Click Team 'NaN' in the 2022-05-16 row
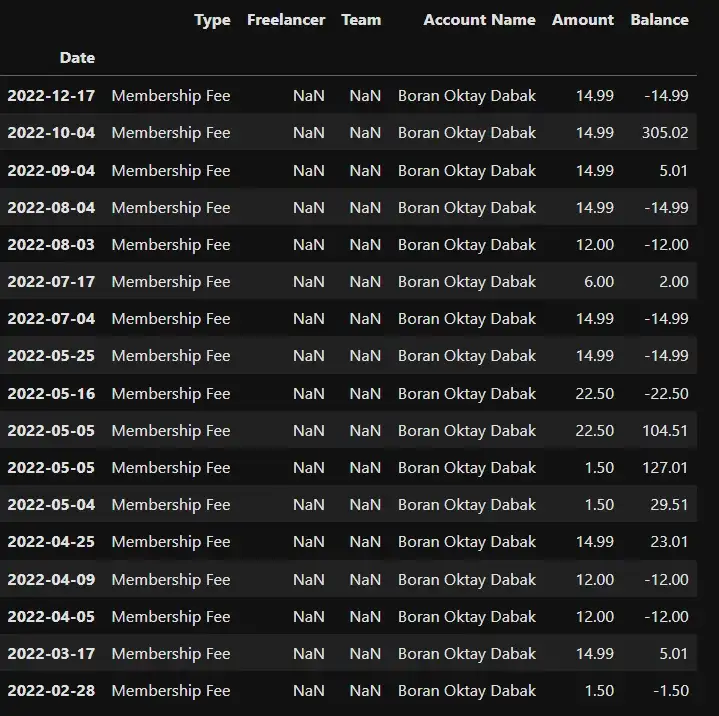719x716 pixels. (365, 394)
